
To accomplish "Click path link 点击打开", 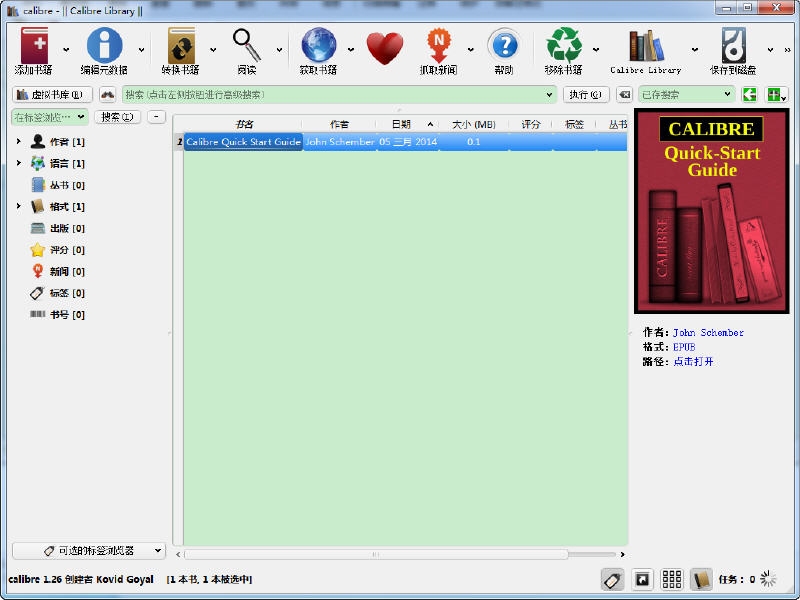I will (x=693, y=362).
